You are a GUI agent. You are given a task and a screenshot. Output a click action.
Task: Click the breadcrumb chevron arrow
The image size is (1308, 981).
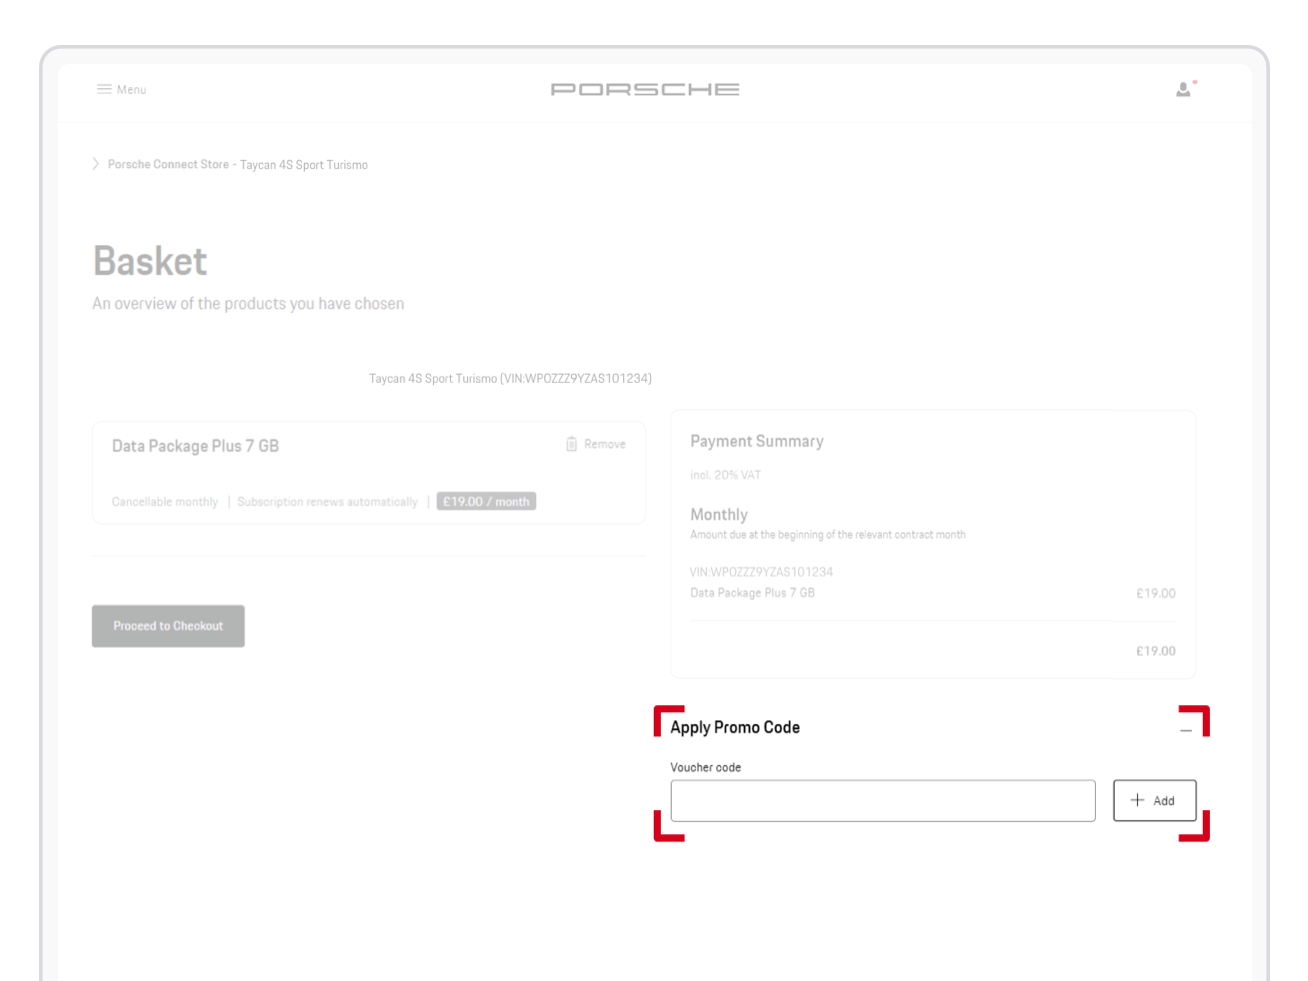pos(95,163)
